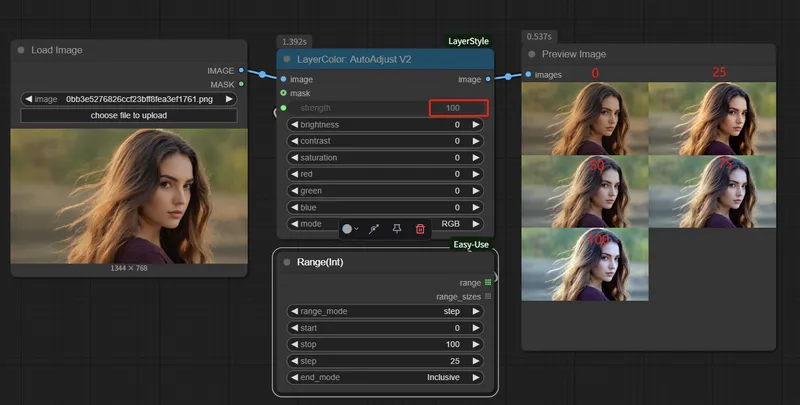The height and width of the screenshot is (405, 800).
Task: Collapse the Load Image node via dot
Action: [21, 50]
